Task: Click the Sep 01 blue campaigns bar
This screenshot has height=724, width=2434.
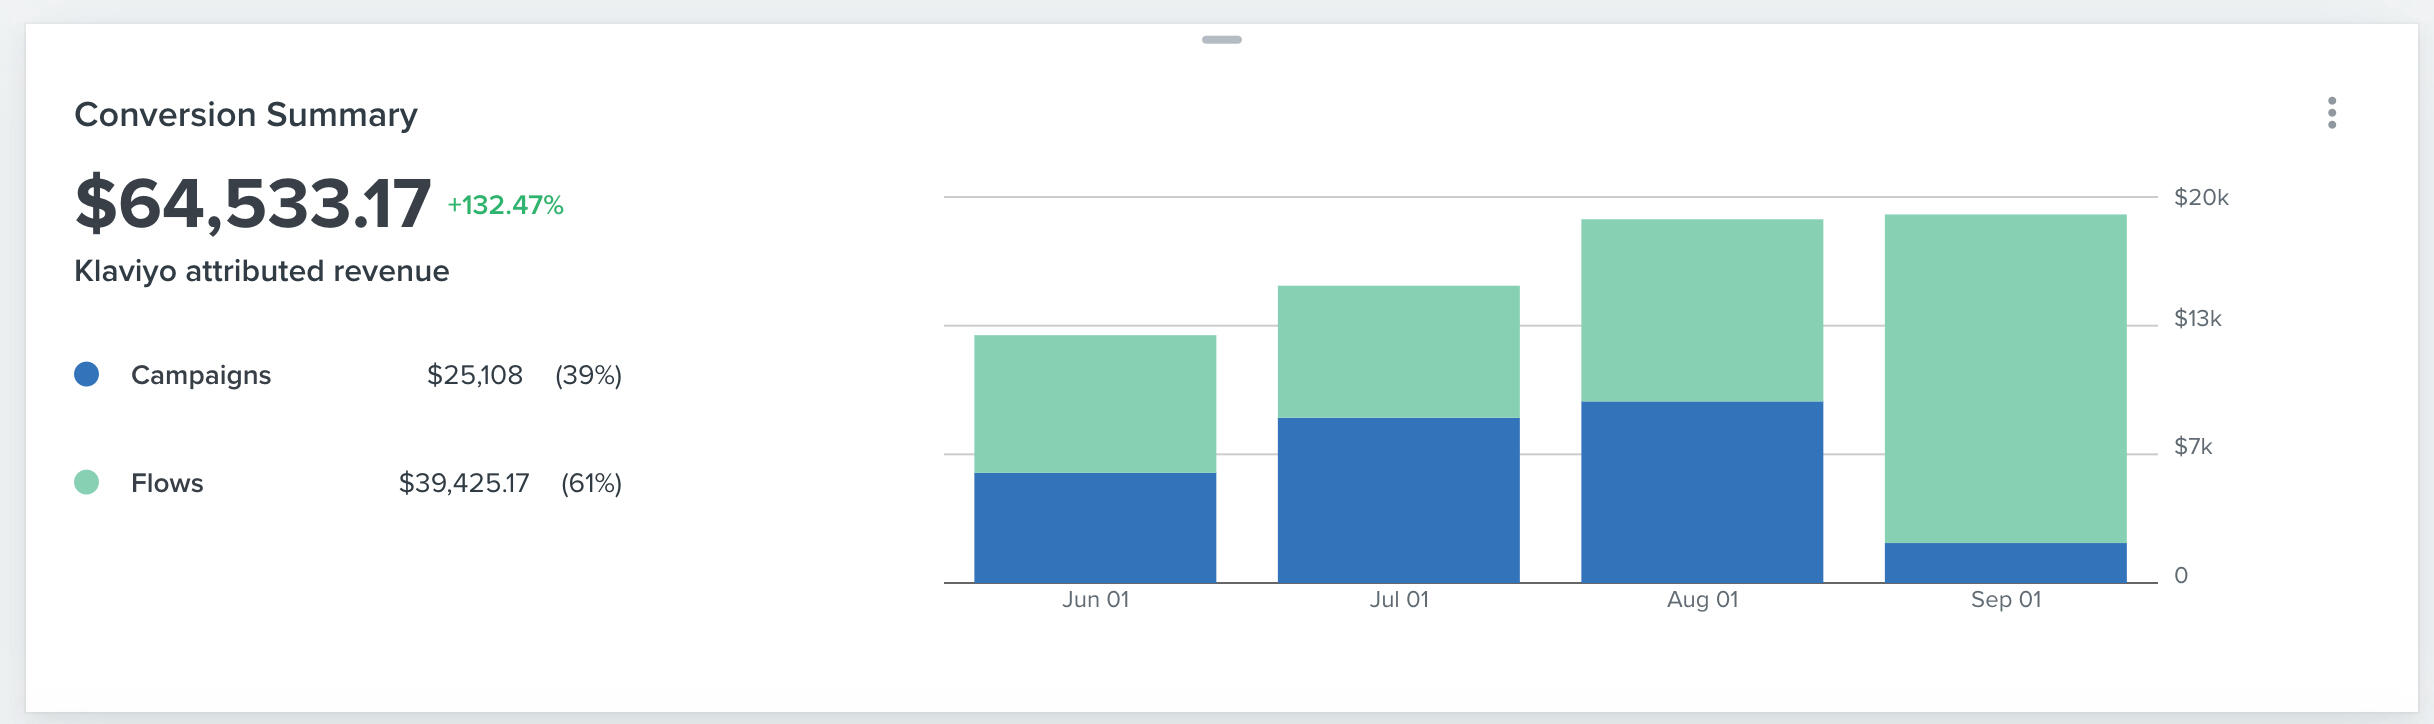Action: [x=2005, y=562]
